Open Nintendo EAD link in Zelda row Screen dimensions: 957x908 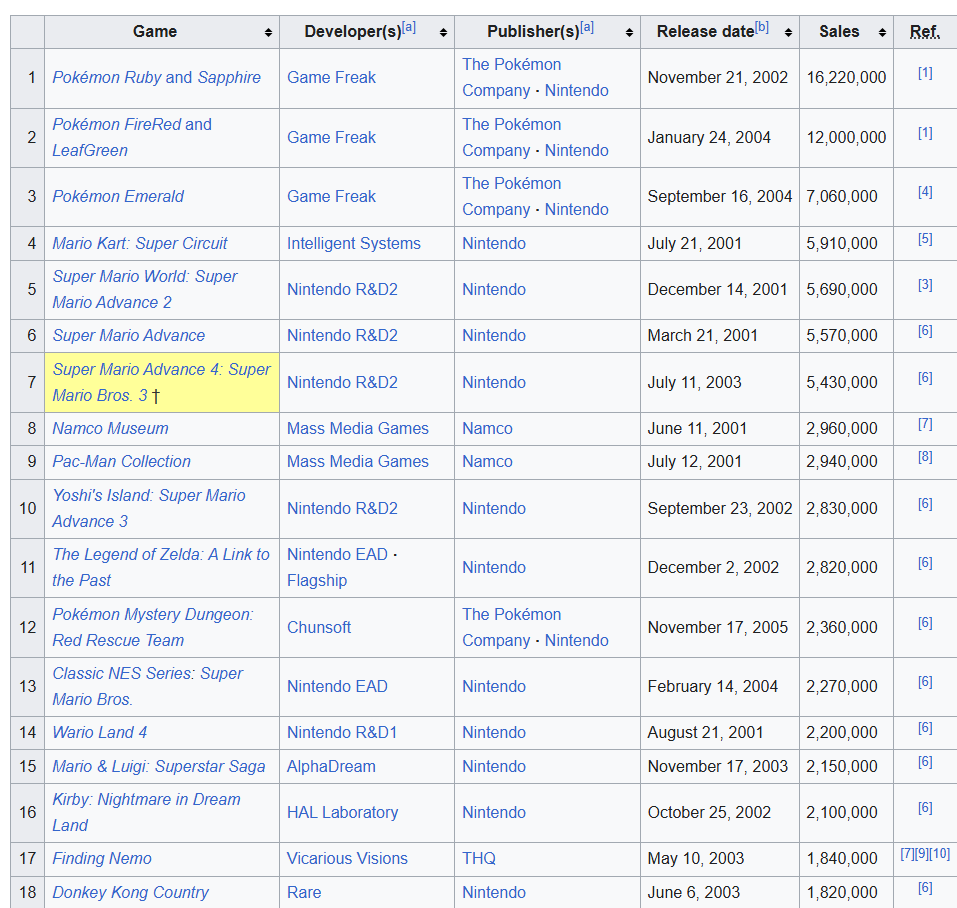pyautogui.click(x=338, y=554)
